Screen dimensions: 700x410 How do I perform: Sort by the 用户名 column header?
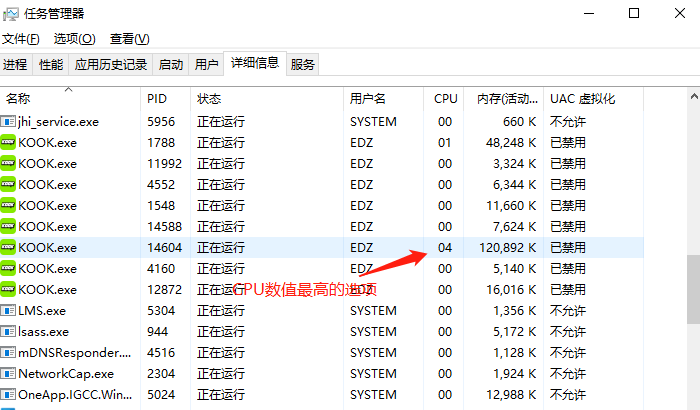click(383, 99)
